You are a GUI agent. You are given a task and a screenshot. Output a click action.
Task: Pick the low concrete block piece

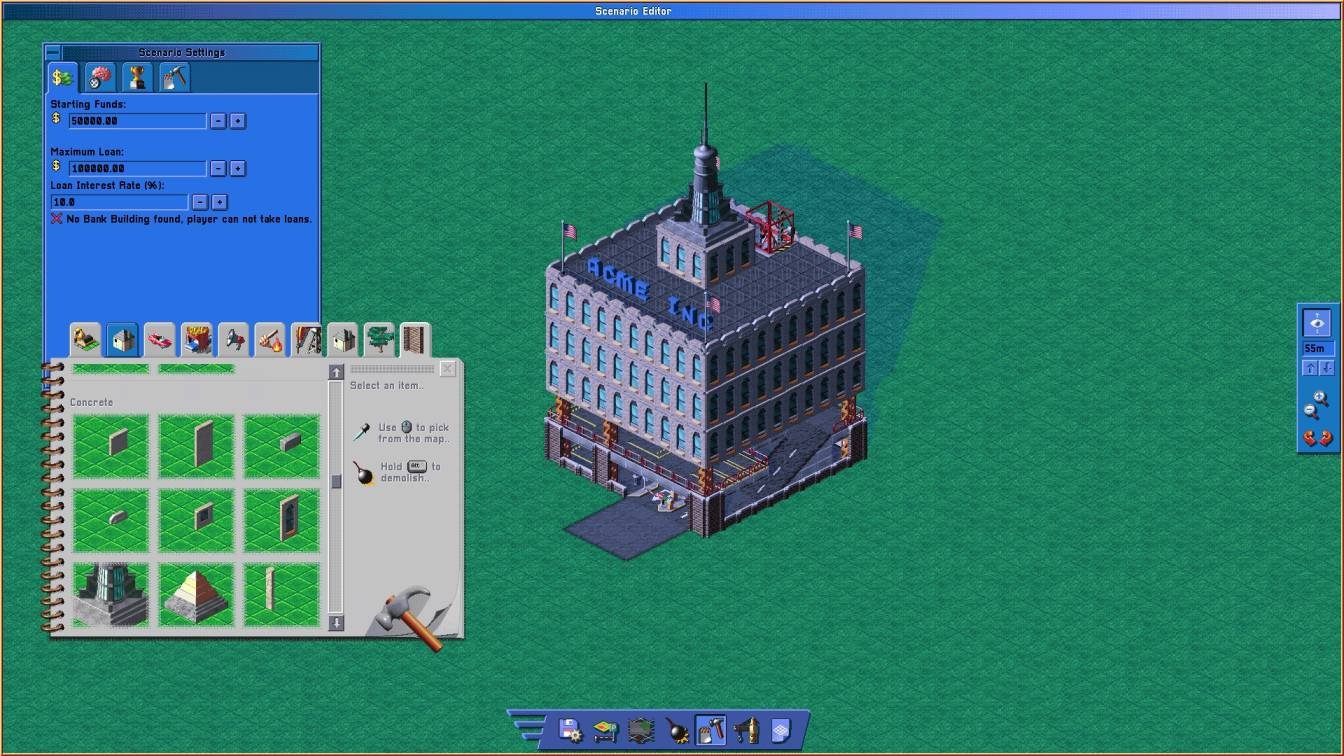pyautogui.click(x=282, y=447)
